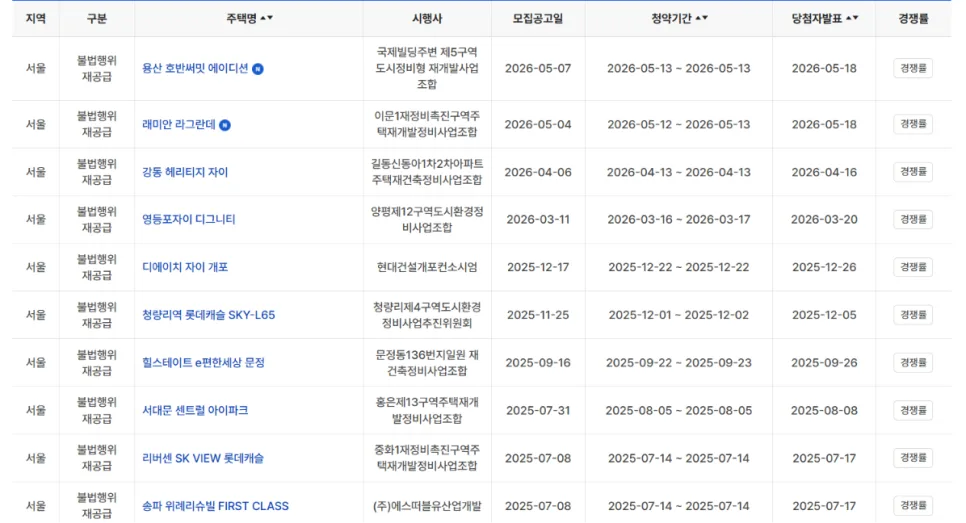Screen dimensions: 966x523
Task: Click the 지역 column header
Action: pos(36,18)
